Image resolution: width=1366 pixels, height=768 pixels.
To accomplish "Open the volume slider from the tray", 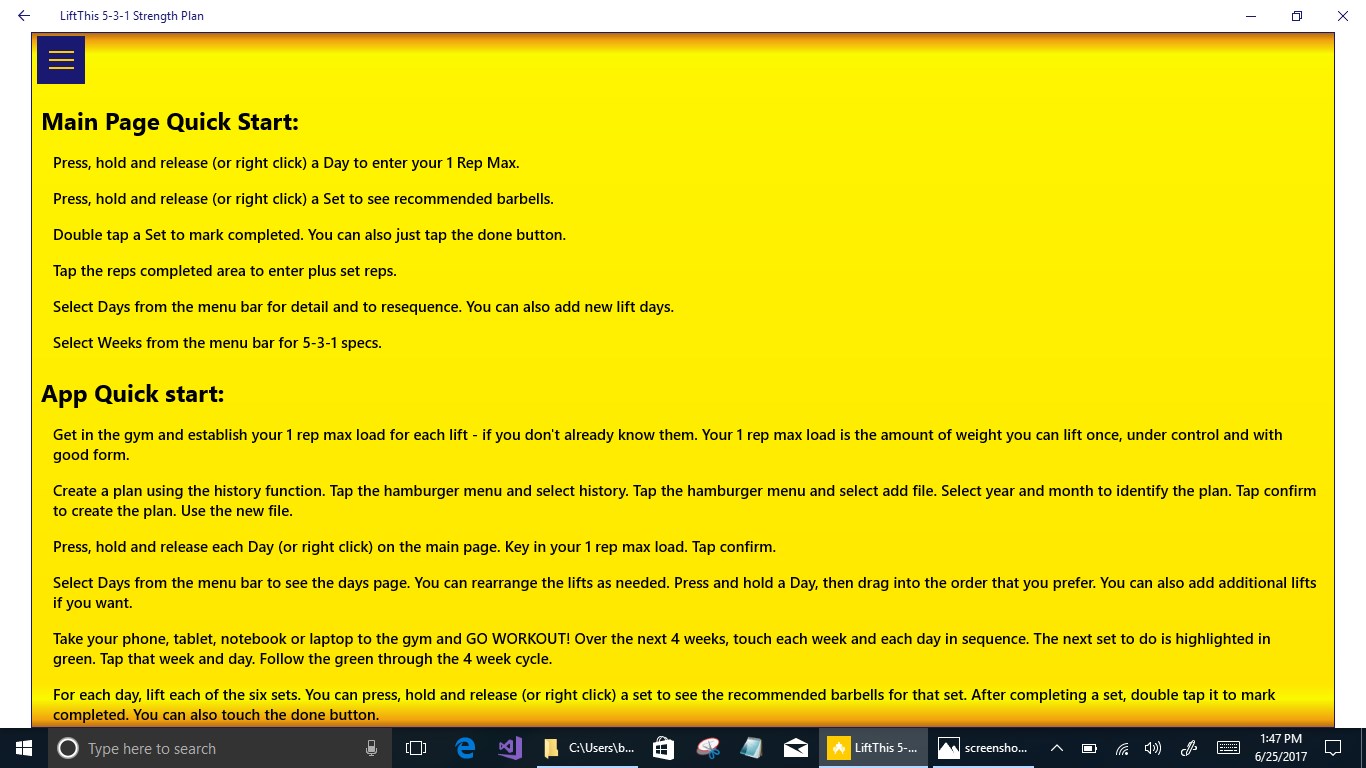I will [x=1153, y=748].
